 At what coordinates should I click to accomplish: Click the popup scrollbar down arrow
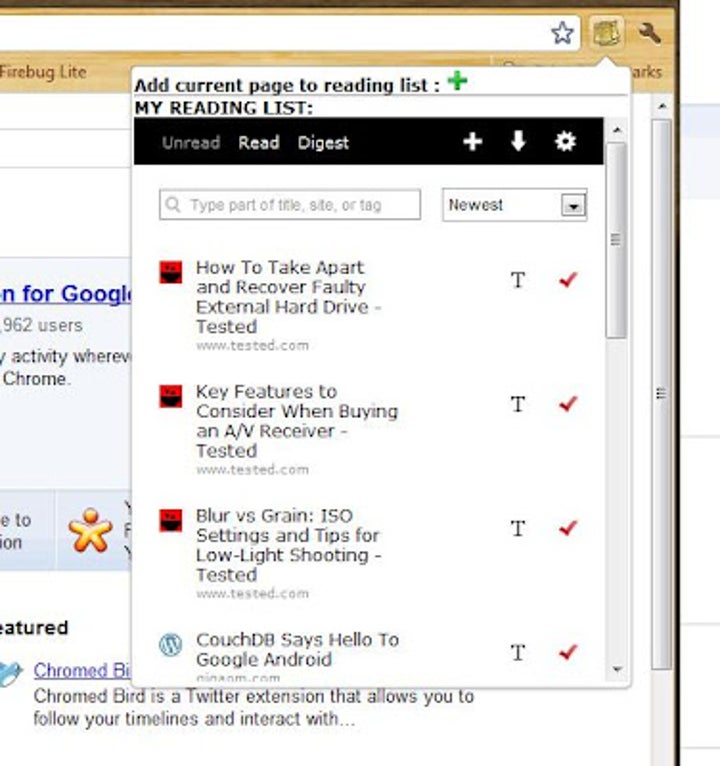616,669
